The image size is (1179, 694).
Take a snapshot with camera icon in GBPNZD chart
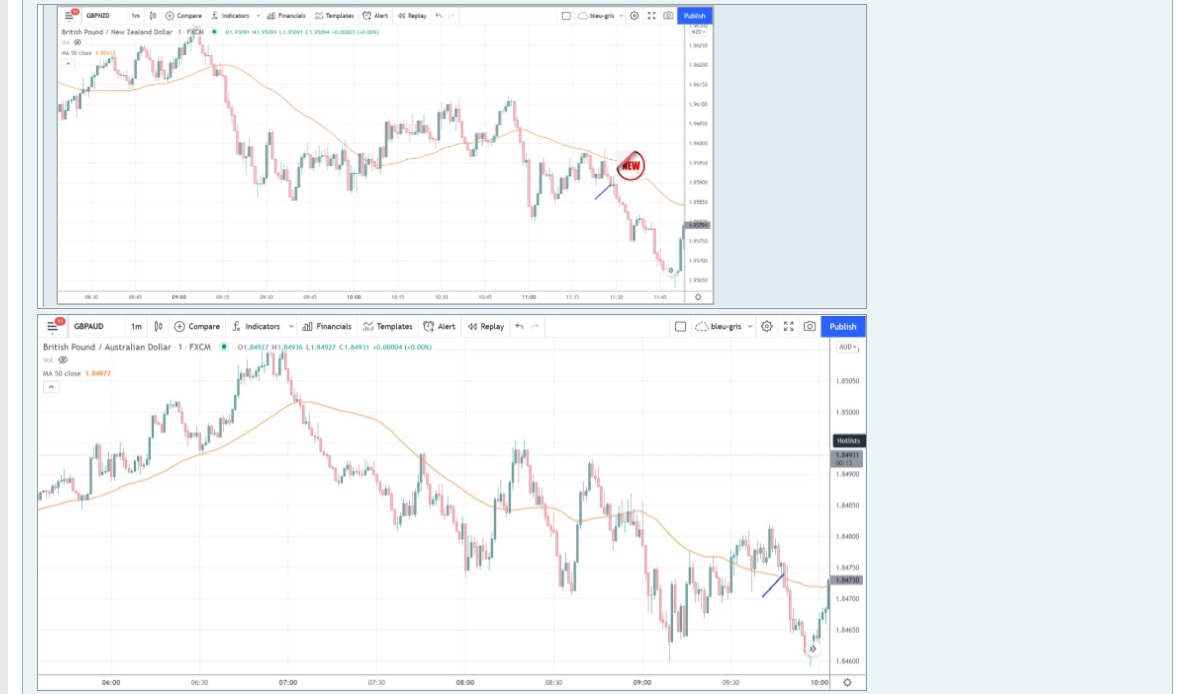tap(668, 16)
